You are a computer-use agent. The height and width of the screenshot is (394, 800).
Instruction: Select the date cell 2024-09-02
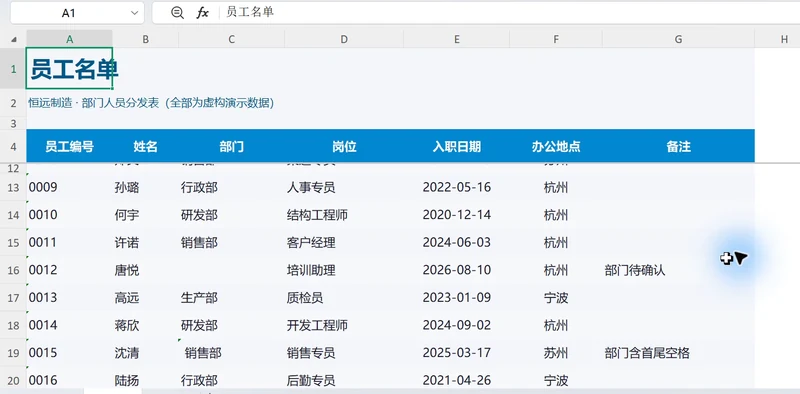457,325
